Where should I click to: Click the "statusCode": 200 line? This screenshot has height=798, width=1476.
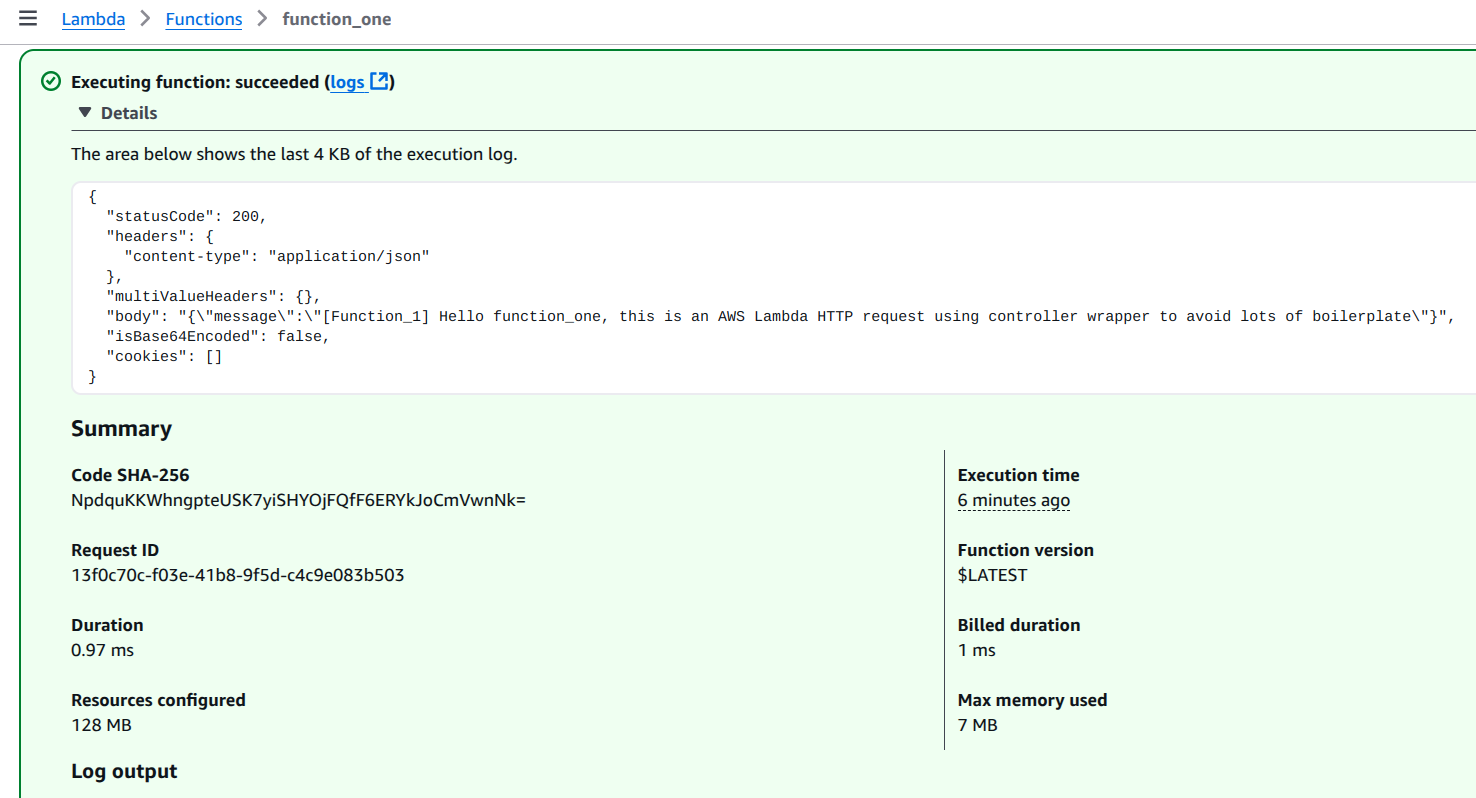pos(187,216)
